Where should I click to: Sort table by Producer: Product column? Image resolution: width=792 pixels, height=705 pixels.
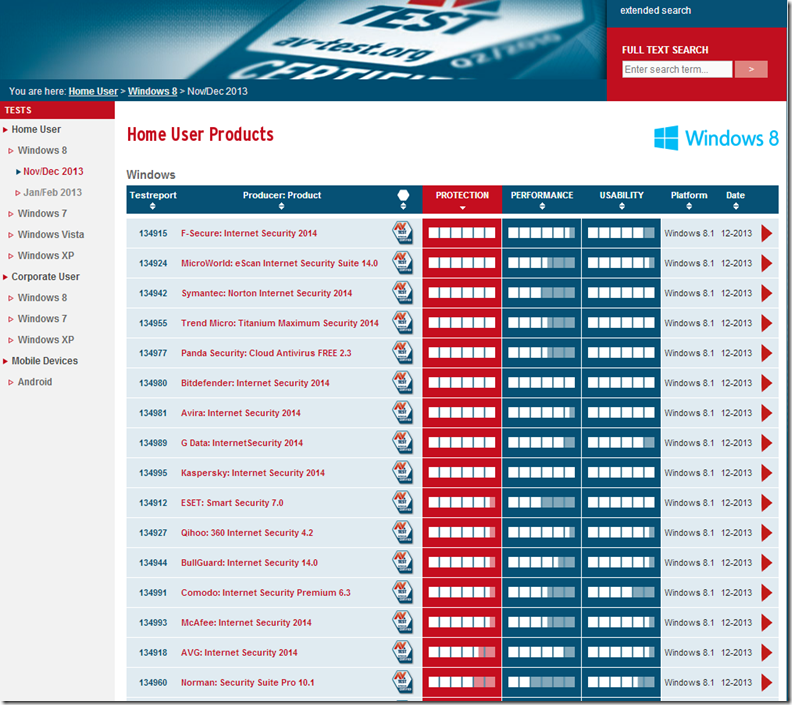click(281, 206)
